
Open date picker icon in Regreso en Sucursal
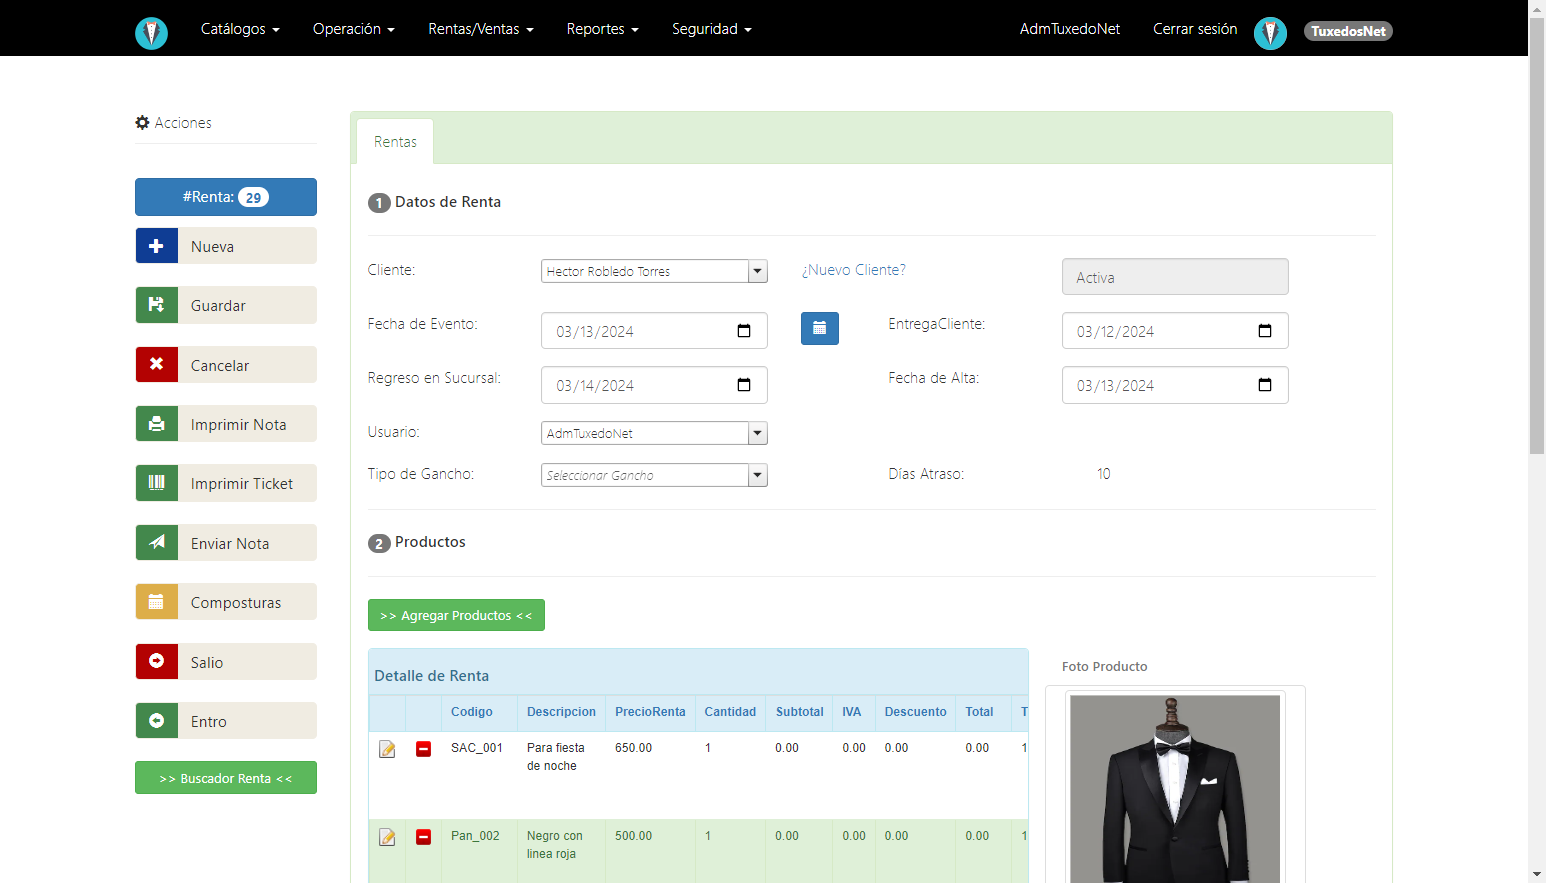744,385
